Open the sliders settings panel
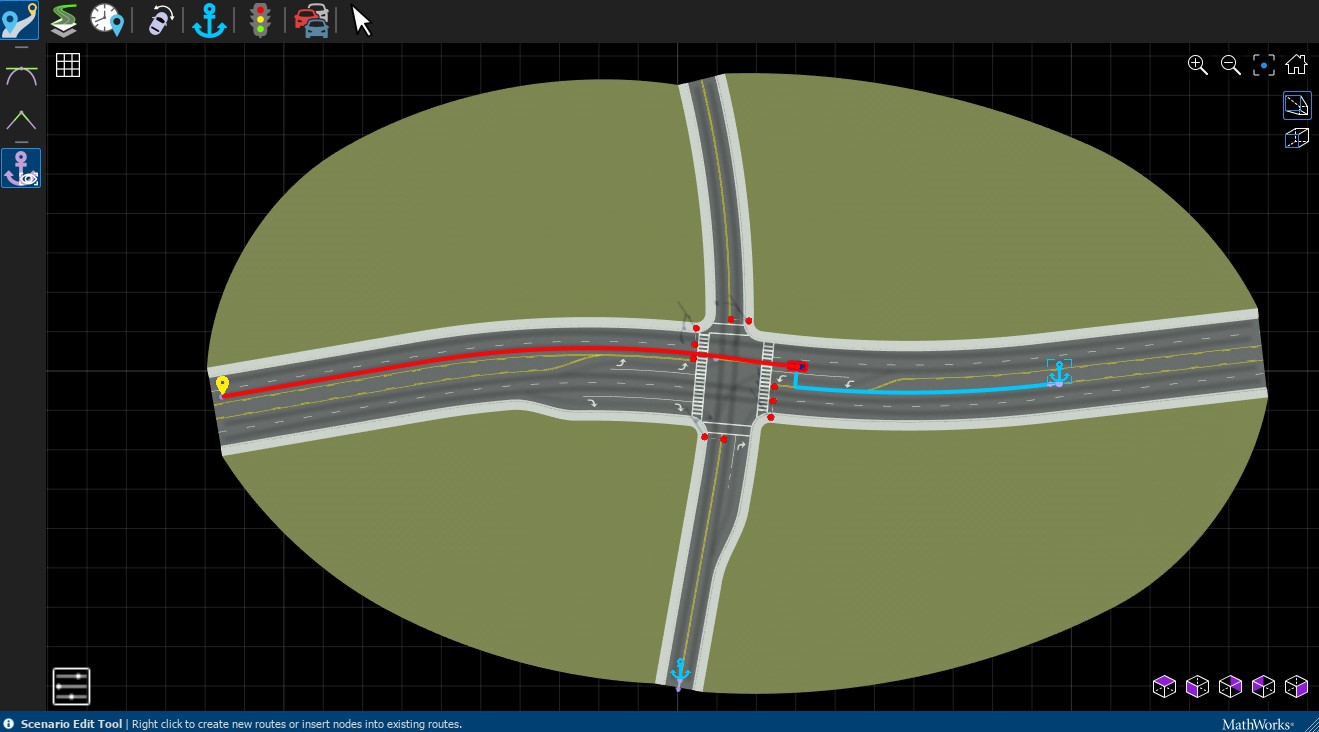This screenshot has height=732, width=1319. tap(71, 686)
